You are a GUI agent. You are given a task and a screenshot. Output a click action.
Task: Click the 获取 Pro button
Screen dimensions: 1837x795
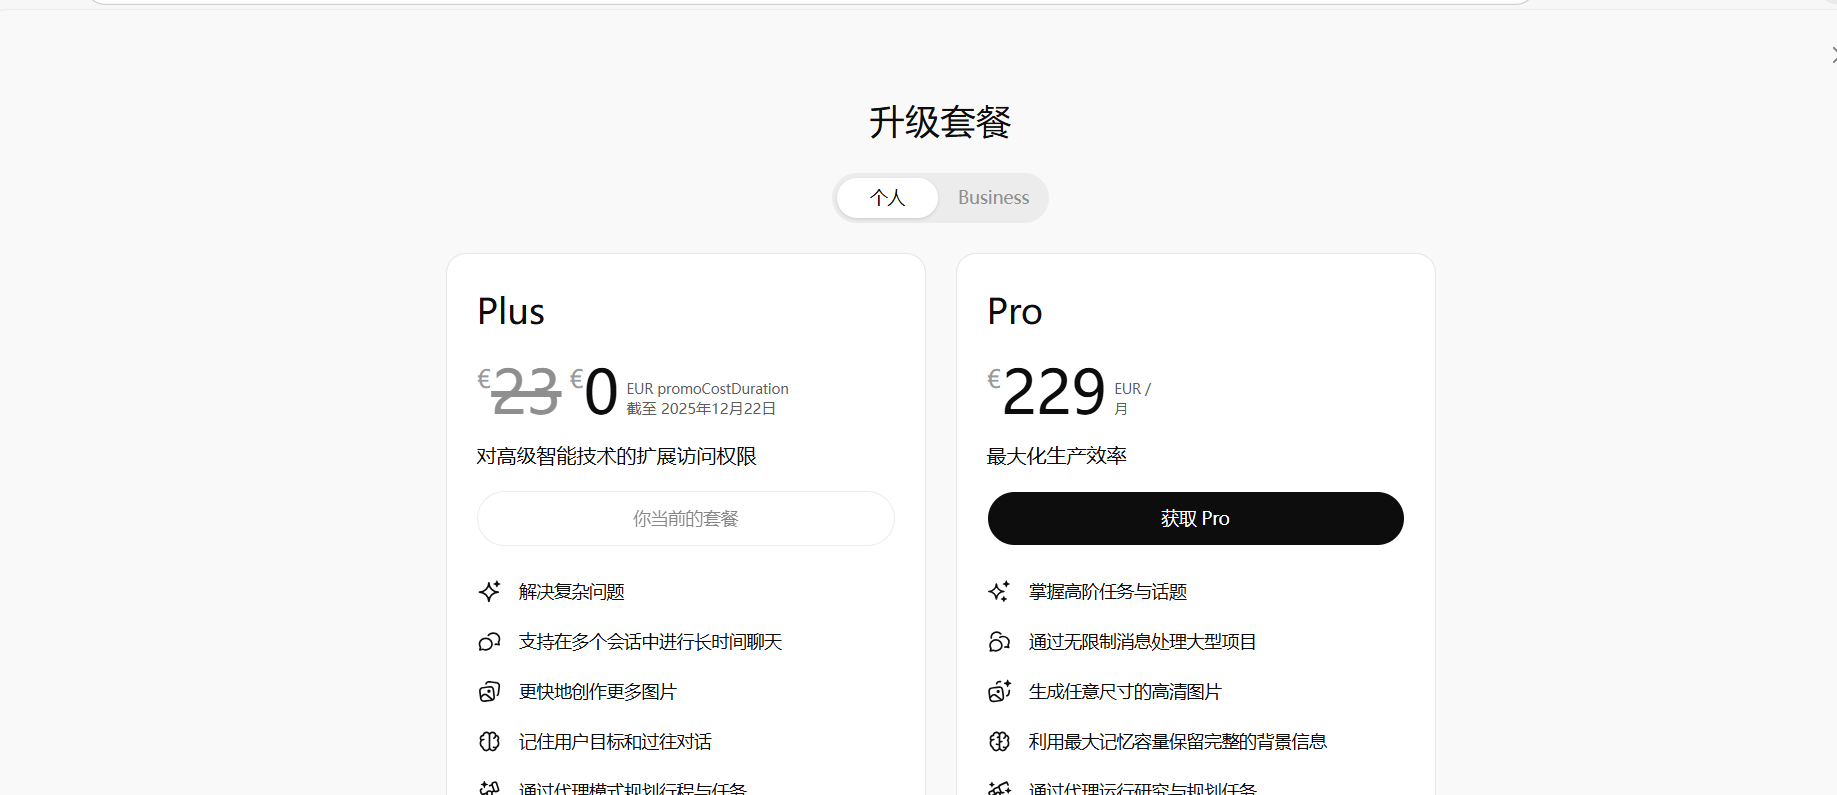(1195, 518)
